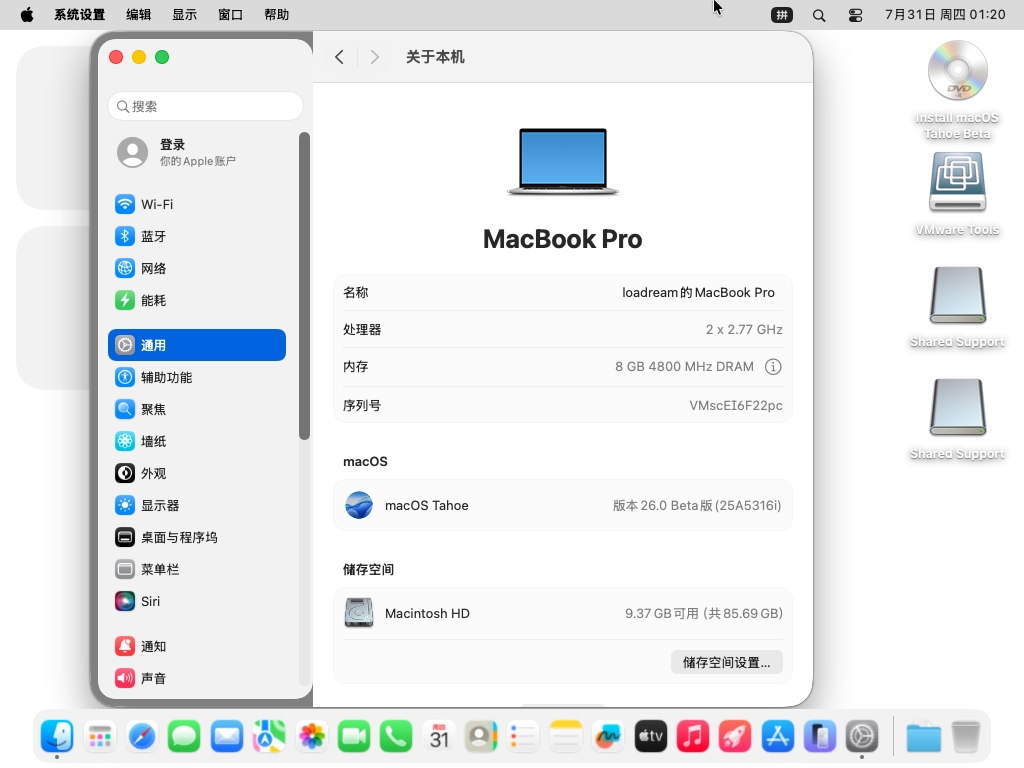Open 蓝牙 (Bluetooth) settings

(x=197, y=236)
